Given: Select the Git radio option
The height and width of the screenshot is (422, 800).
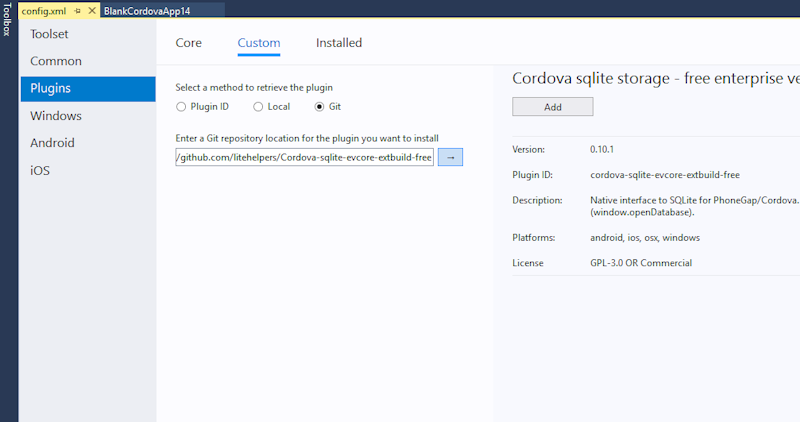Looking at the screenshot, I should pos(320,106).
